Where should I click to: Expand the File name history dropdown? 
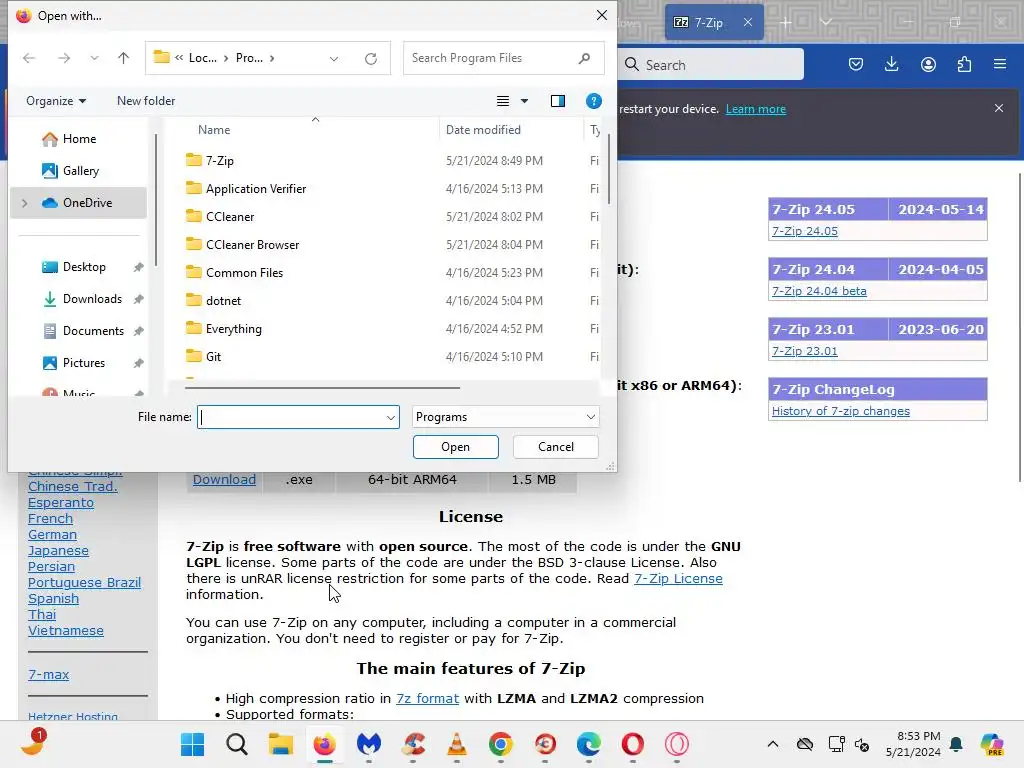(x=391, y=417)
